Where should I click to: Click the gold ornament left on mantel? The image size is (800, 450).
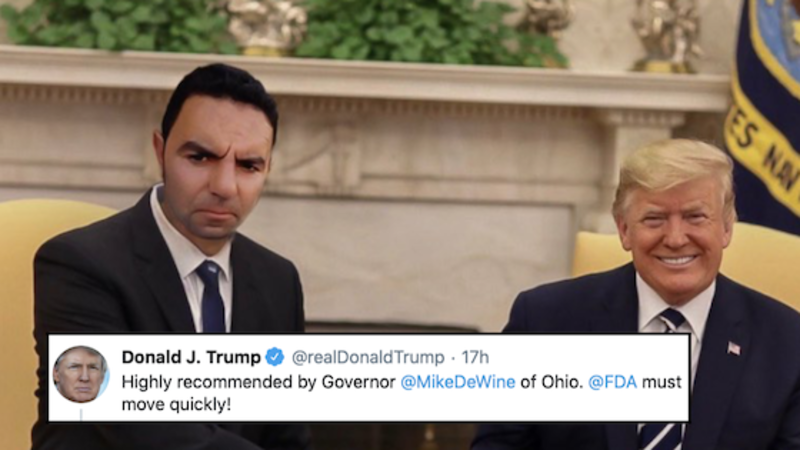(x=266, y=27)
